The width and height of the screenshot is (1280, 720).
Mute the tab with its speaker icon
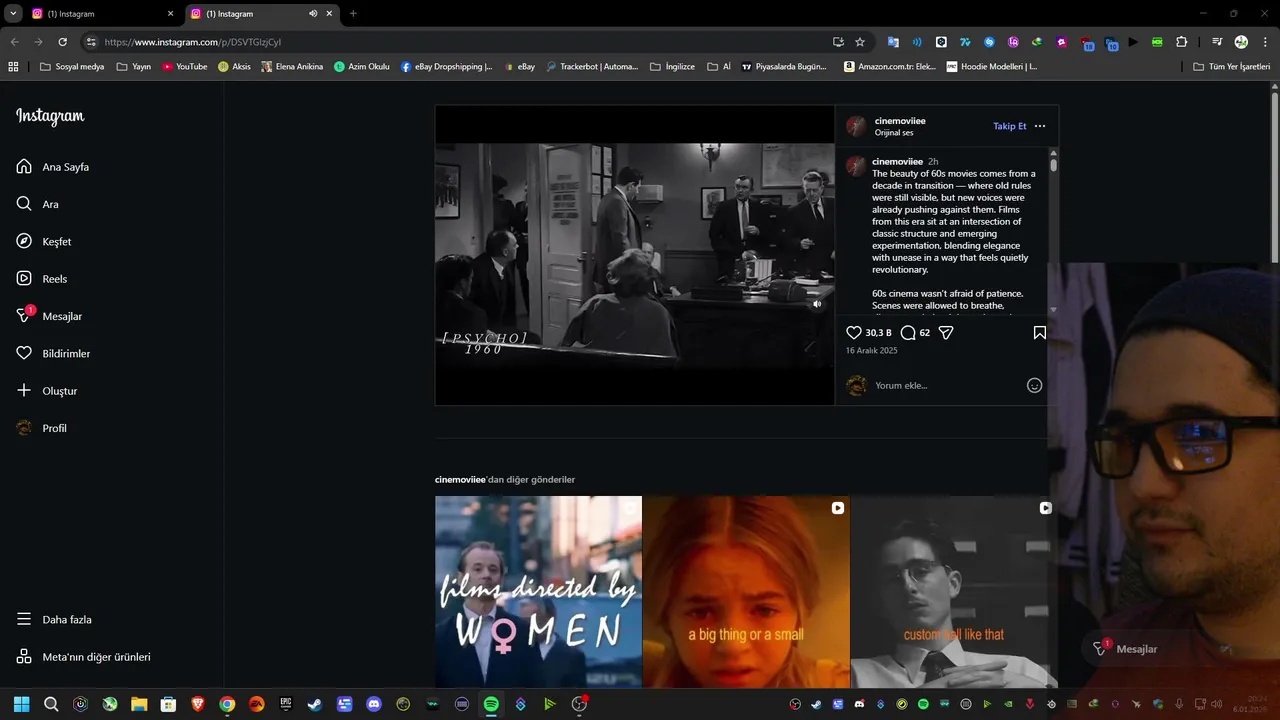313,14
